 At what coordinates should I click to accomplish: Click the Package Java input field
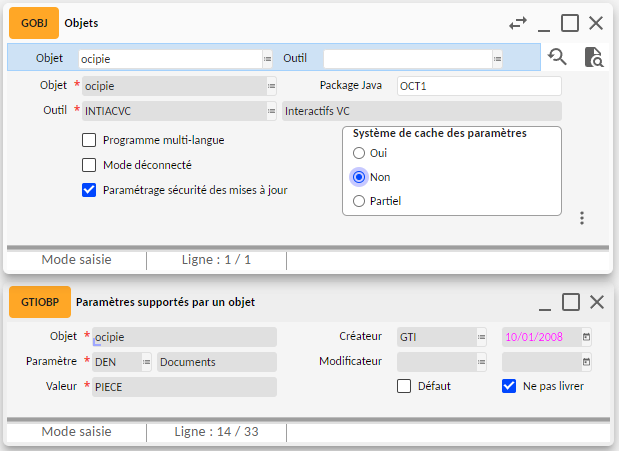[478, 86]
